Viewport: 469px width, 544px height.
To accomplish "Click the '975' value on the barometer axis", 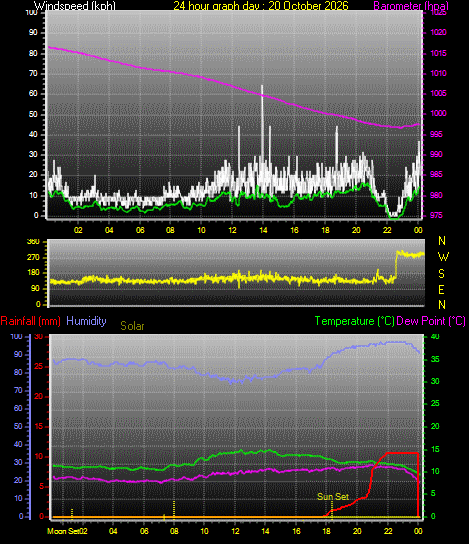I will point(436,215).
